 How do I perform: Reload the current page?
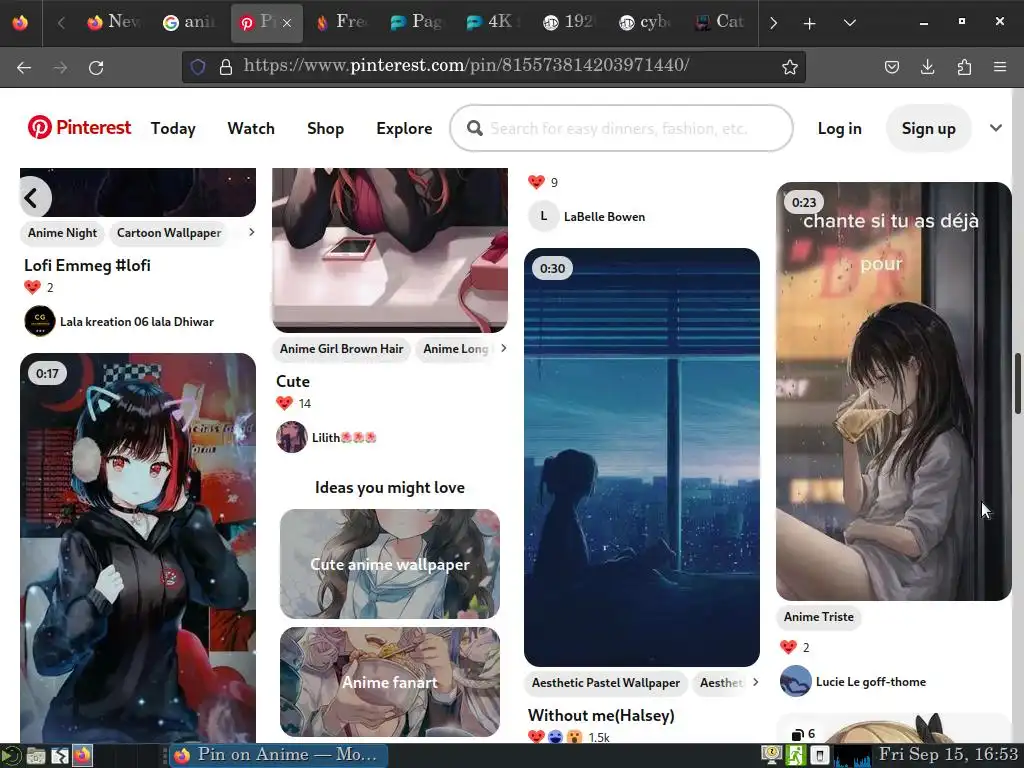pyautogui.click(x=96, y=67)
